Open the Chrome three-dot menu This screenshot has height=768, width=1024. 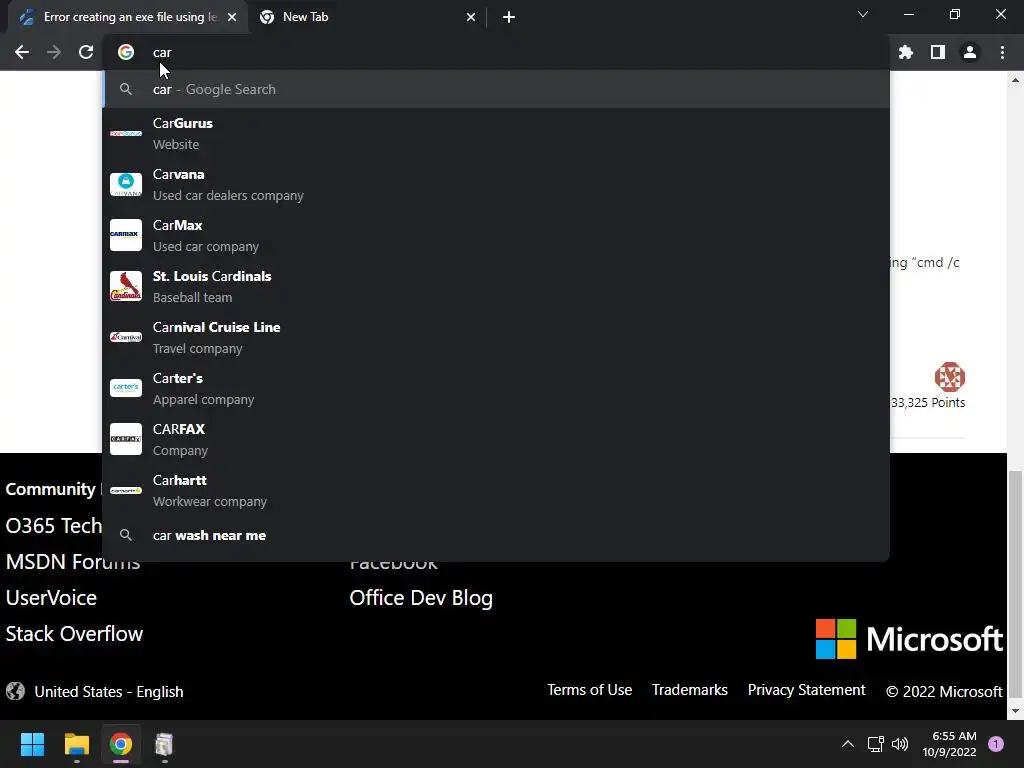[1002, 52]
